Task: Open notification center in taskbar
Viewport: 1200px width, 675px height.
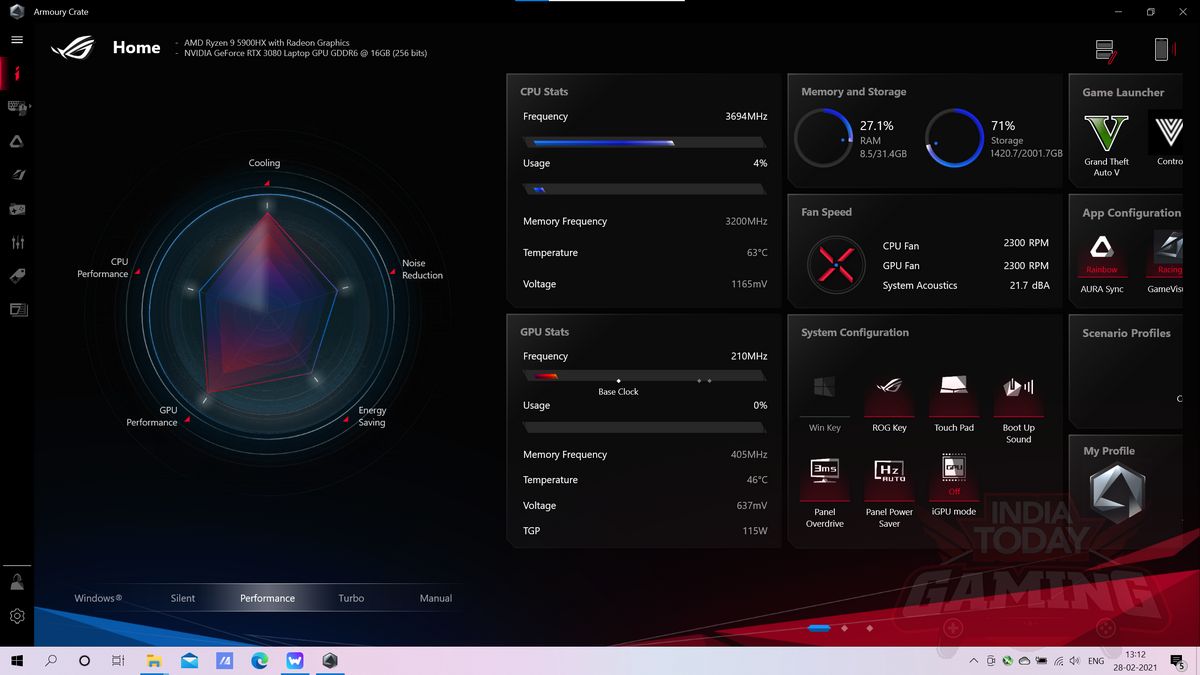Action: tap(1177, 661)
